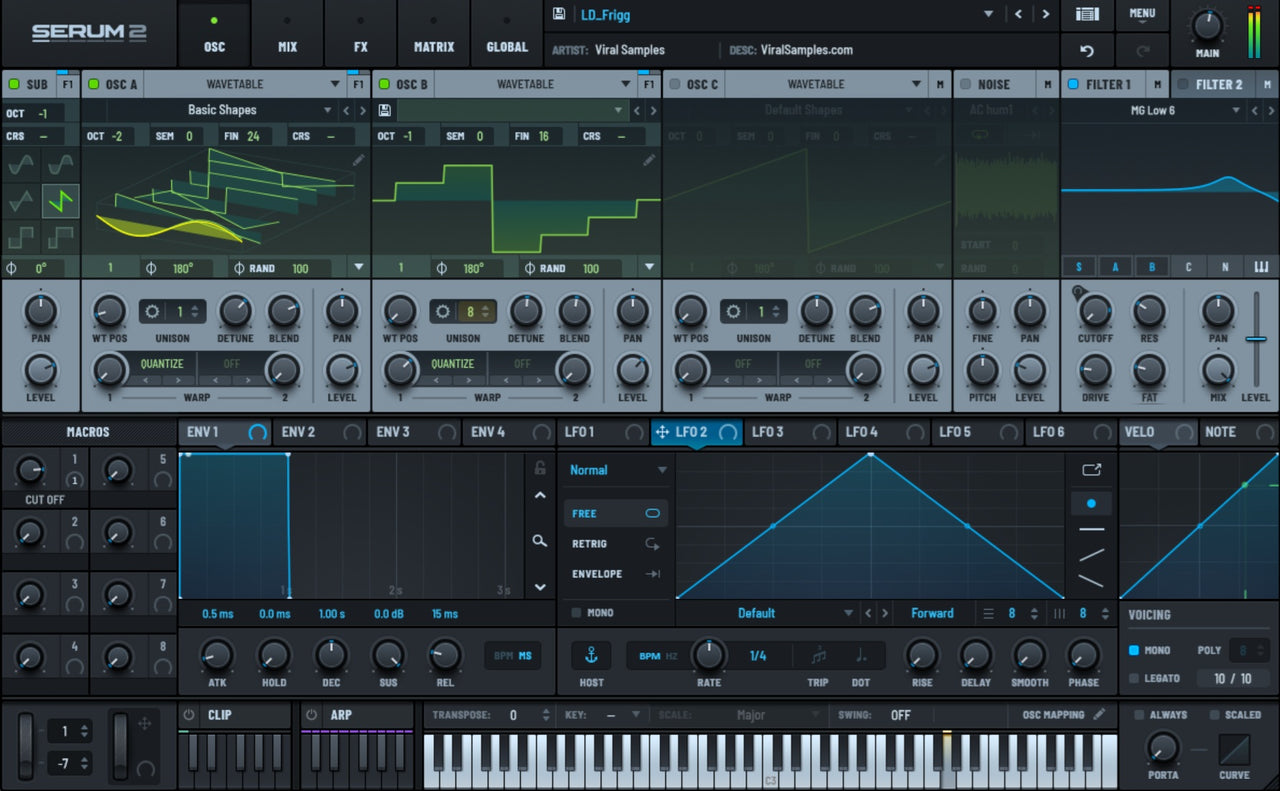Go to the next preset
This screenshot has height=791, width=1280.
1046,14
